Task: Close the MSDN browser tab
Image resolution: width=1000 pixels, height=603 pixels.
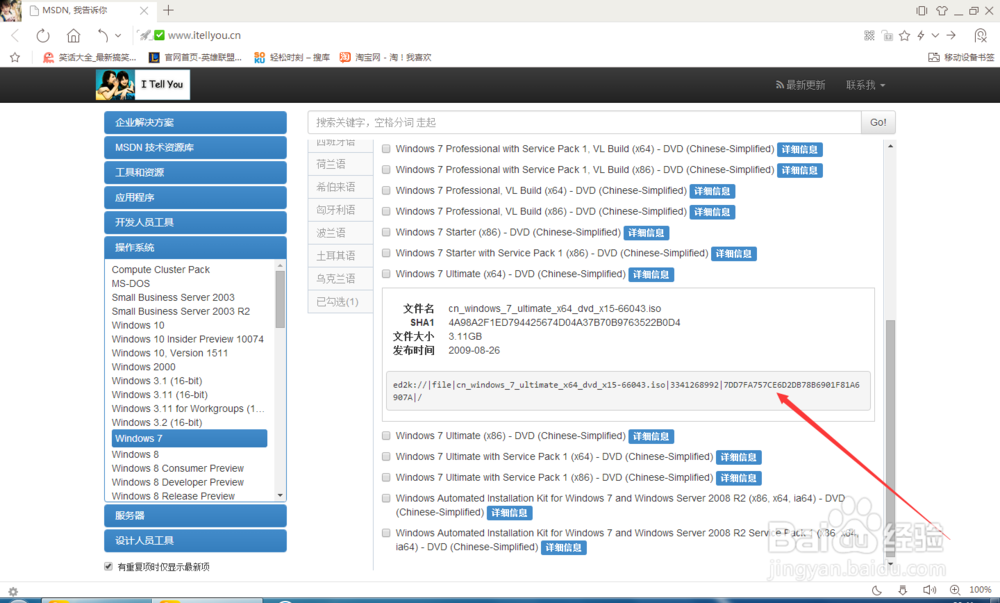Action: coord(144,11)
